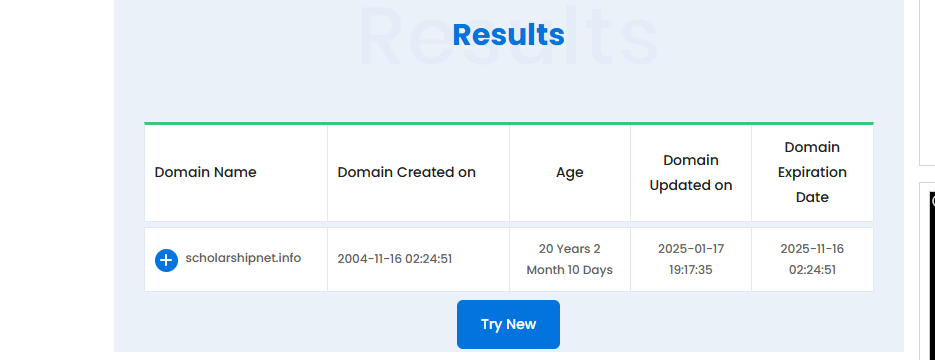Select the creation date 2004-11-16 02:24:51 cell
The height and width of the screenshot is (360, 935).
click(395, 259)
